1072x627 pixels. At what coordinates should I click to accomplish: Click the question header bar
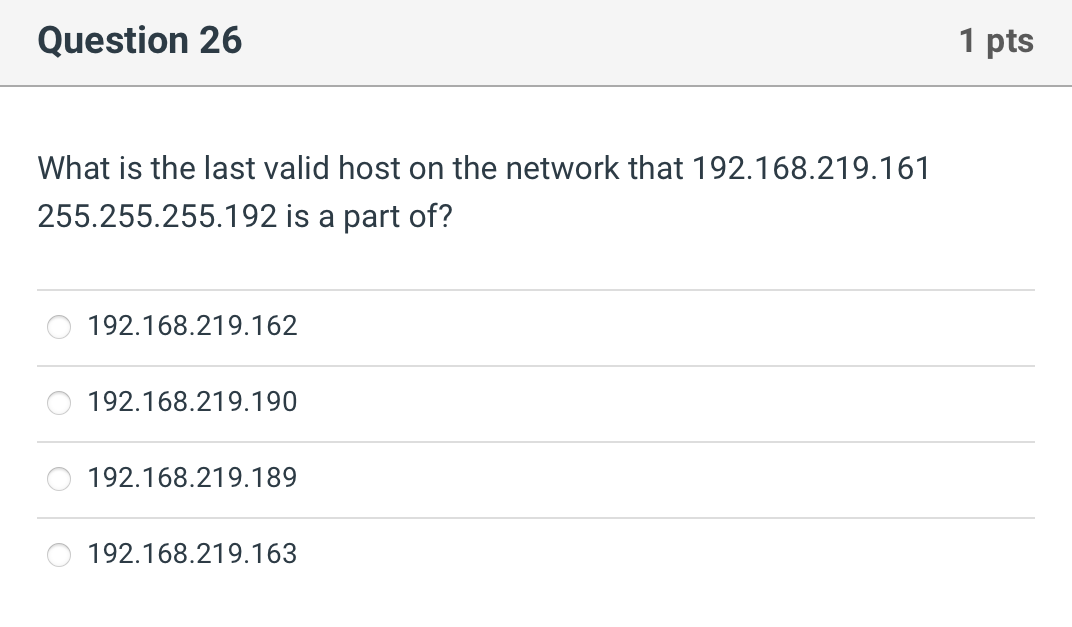(536, 42)
